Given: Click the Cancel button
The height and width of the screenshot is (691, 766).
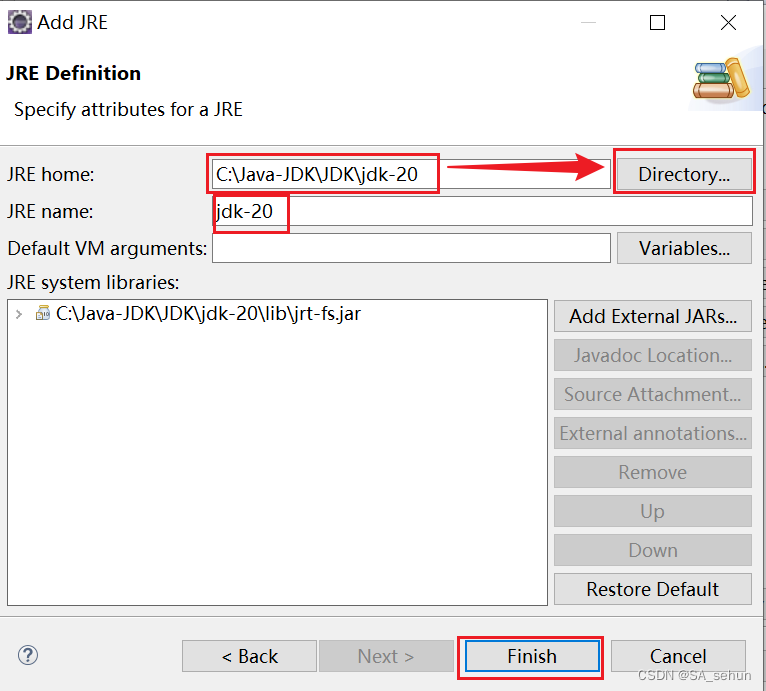Looking at the screenshot, I should 678,656.
